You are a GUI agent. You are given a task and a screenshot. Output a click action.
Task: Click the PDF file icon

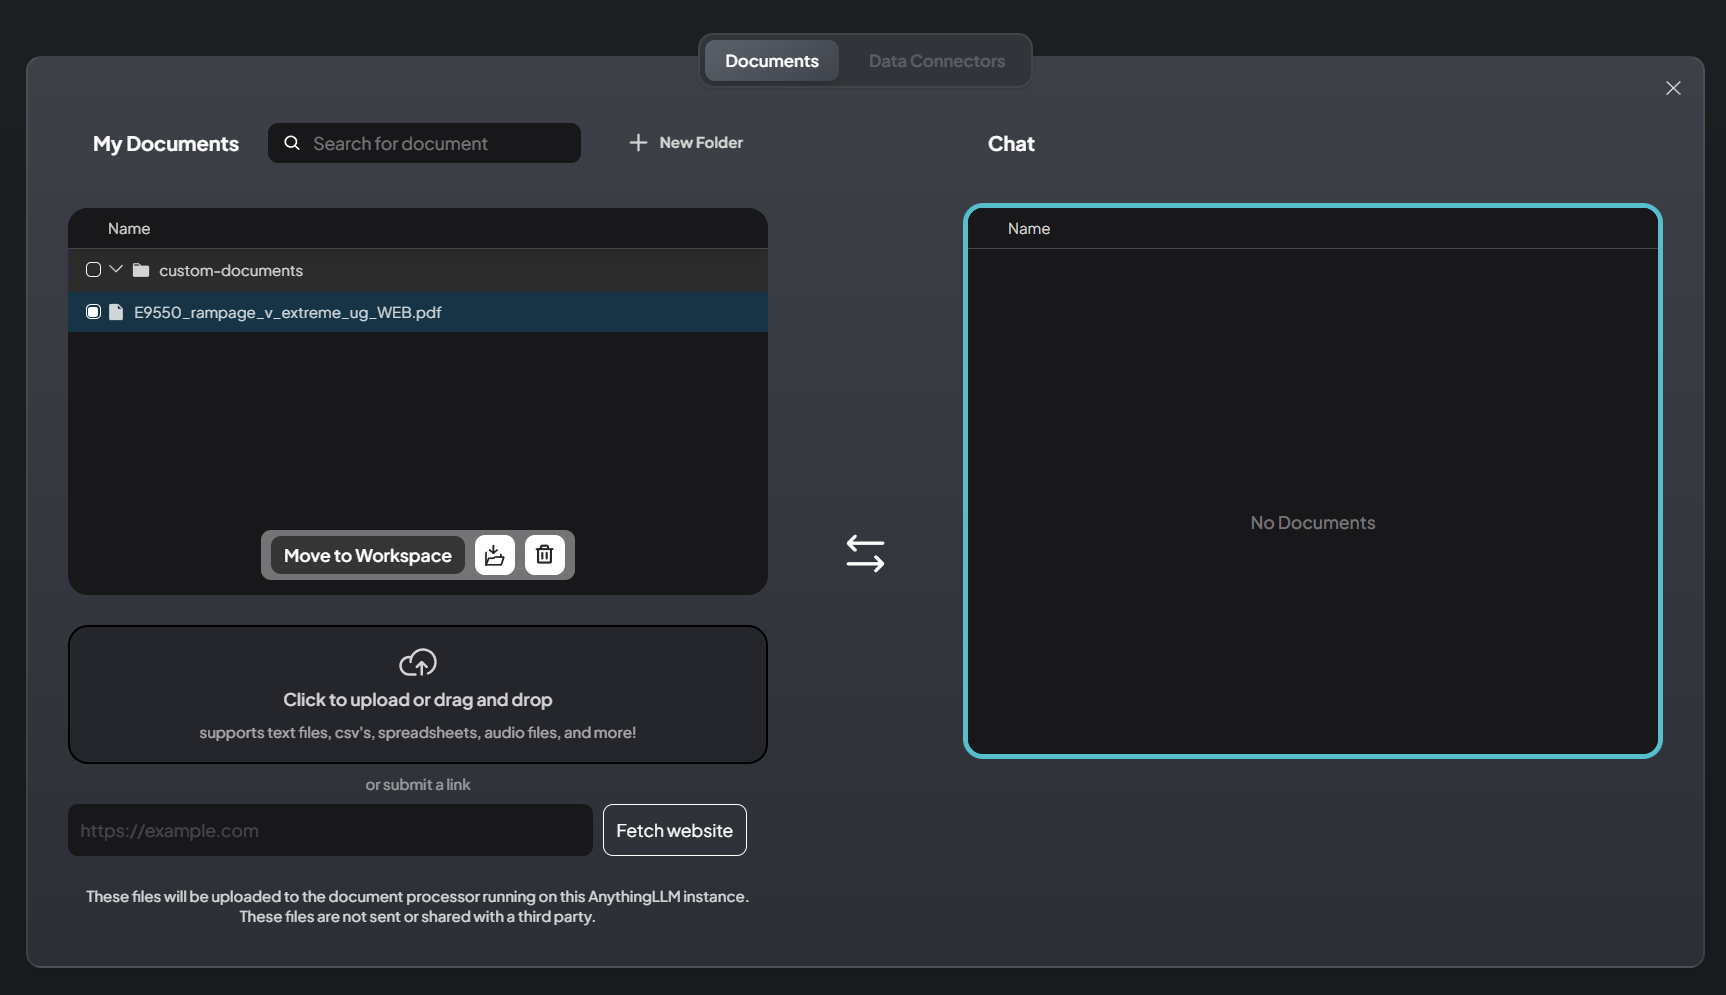point(116,312)
